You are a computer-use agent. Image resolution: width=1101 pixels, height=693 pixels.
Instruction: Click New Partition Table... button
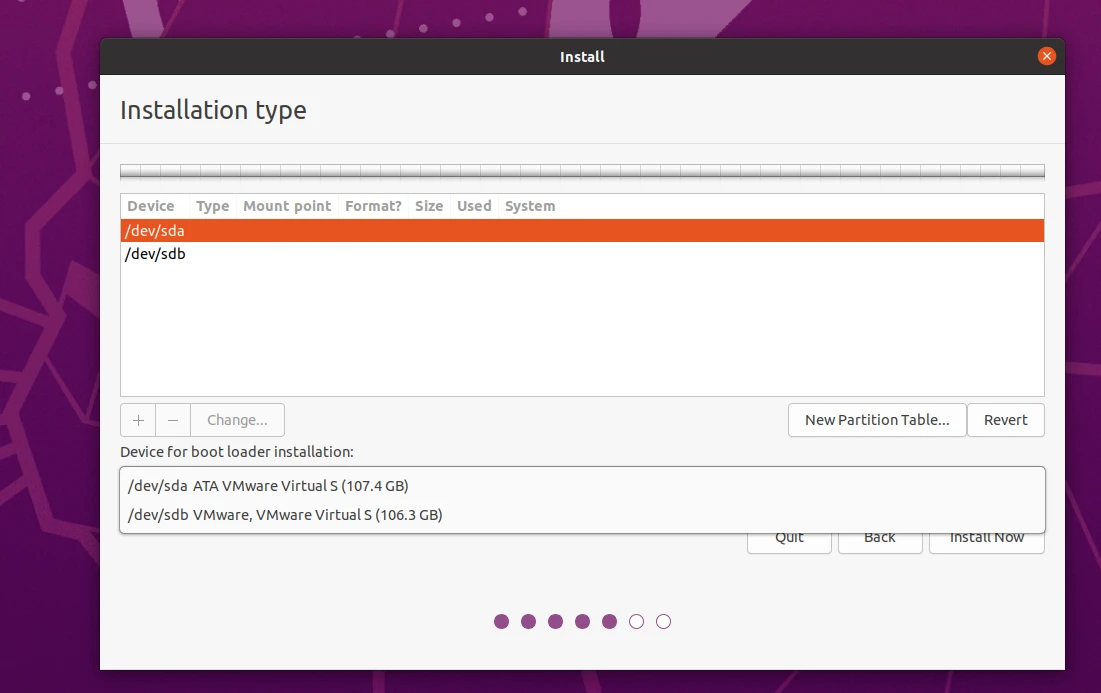(876, 420)
